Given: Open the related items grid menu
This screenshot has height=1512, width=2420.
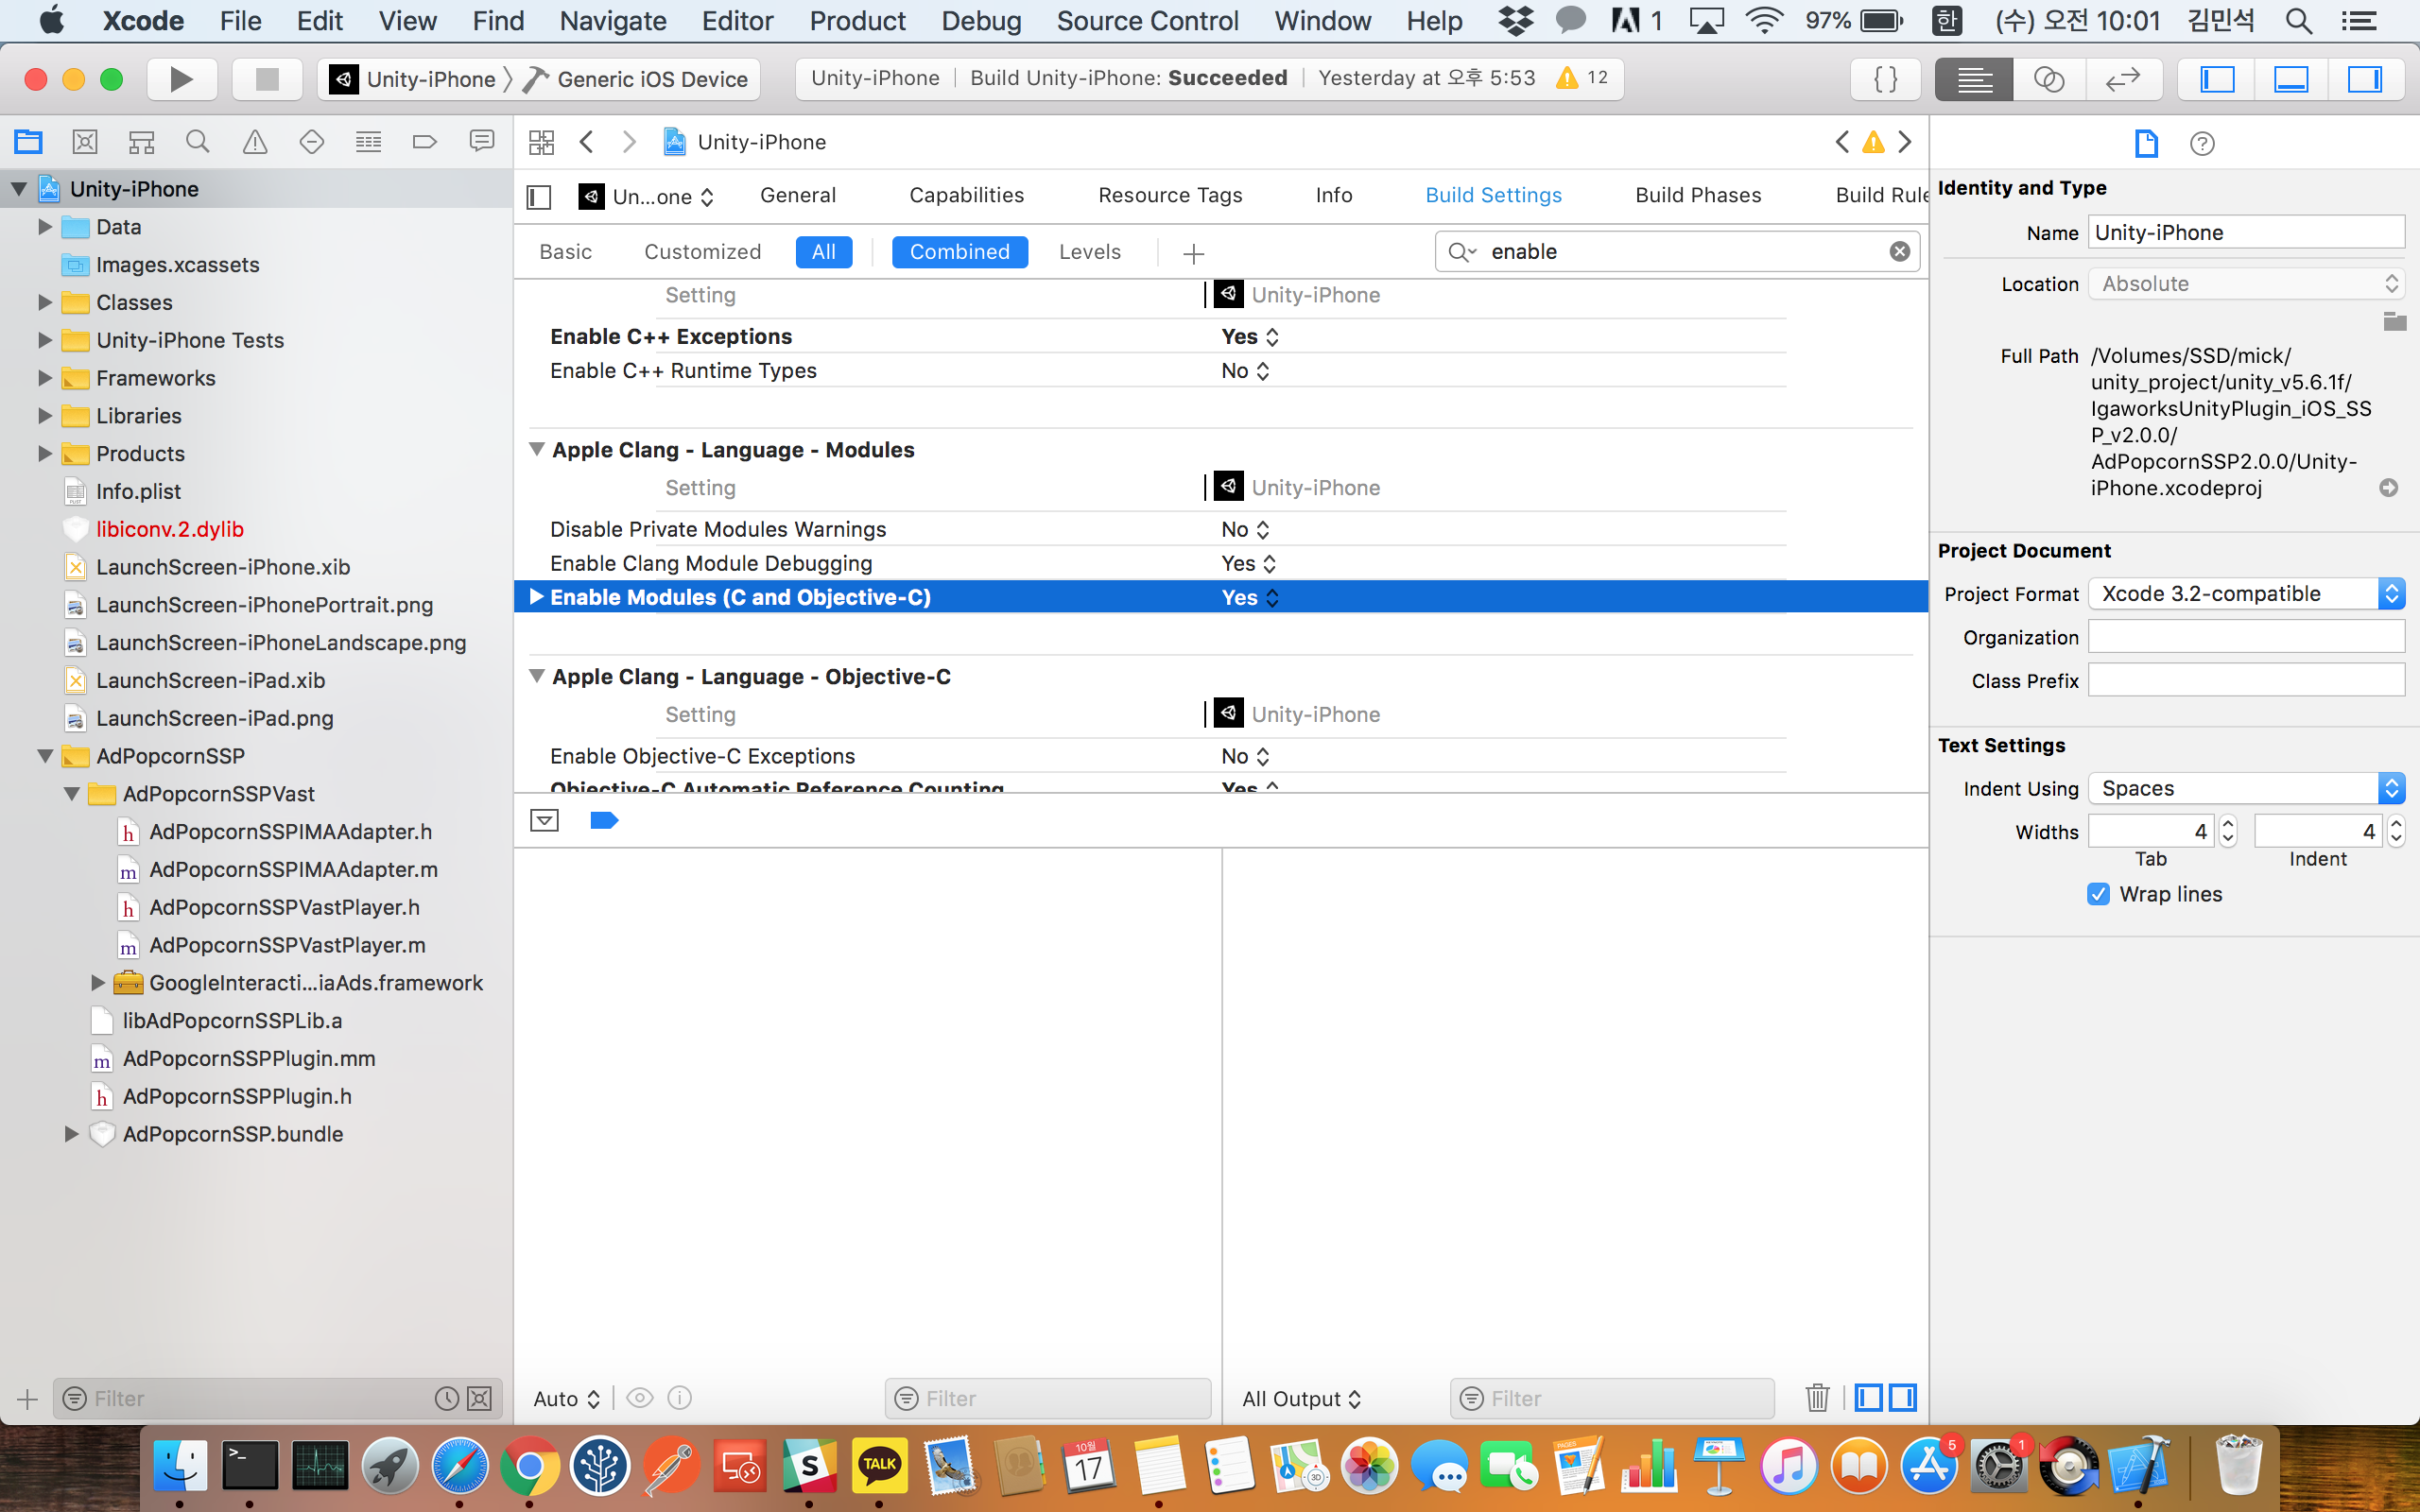Looking at the screenshot, I should click(541, 142).
